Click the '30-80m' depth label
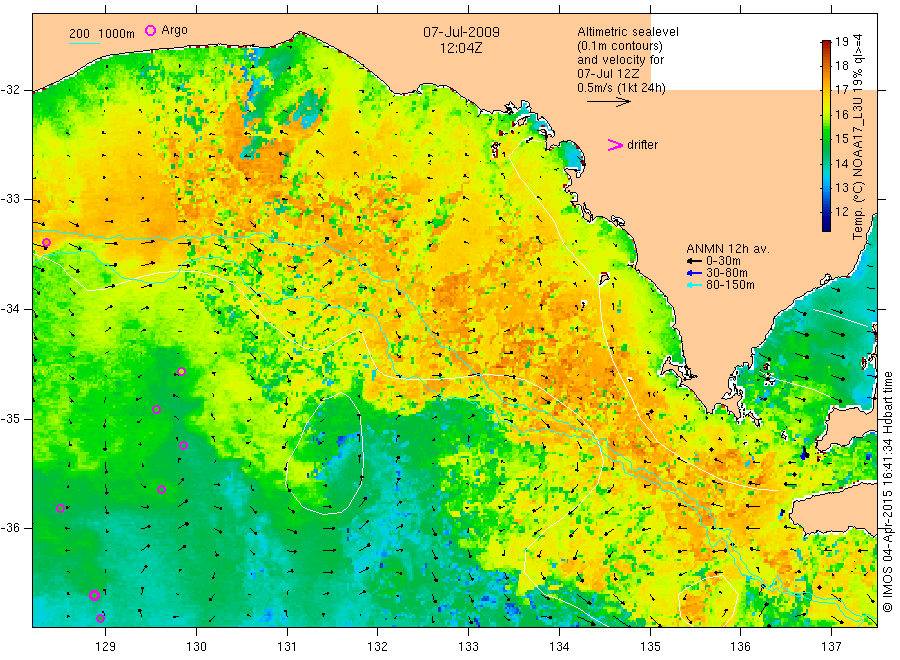The height and width of the screenshot is (660, 900). (x=727, y=273)
